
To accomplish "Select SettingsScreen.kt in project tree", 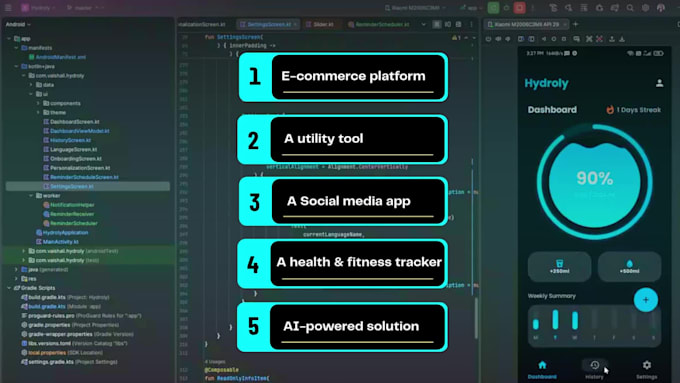I will [x=88, y=187].
